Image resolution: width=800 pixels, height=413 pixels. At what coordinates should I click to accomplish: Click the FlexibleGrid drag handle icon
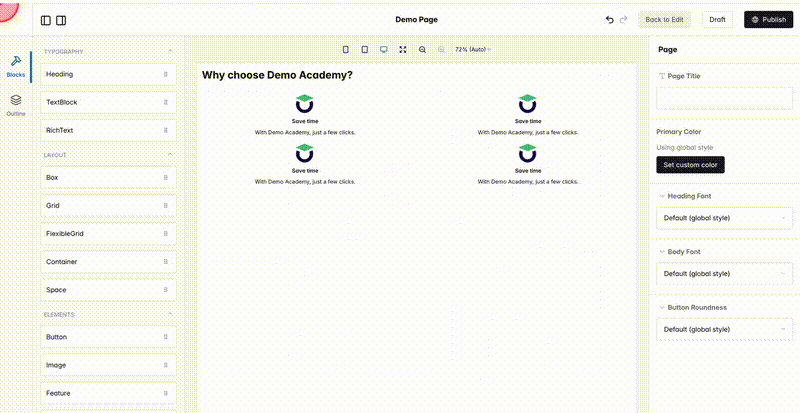click(165, 234)
